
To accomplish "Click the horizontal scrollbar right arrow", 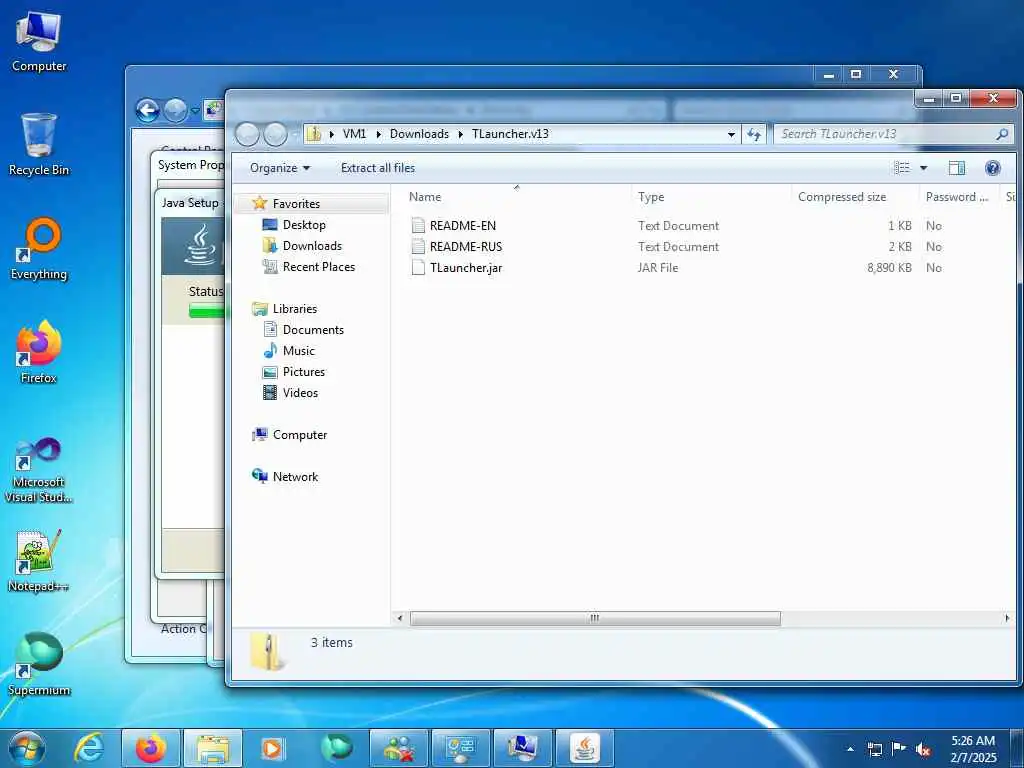I will coord(1006,618).
